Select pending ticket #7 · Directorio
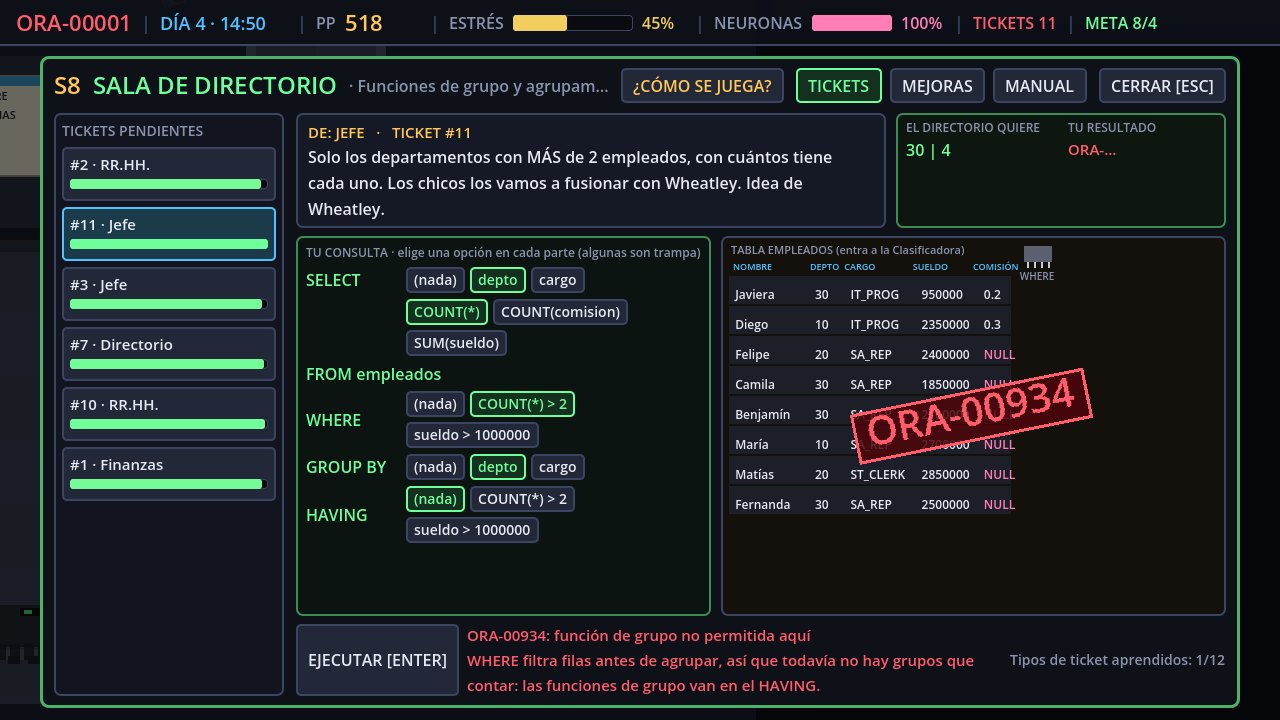The image size is (1280, 720). pos(169,354)
